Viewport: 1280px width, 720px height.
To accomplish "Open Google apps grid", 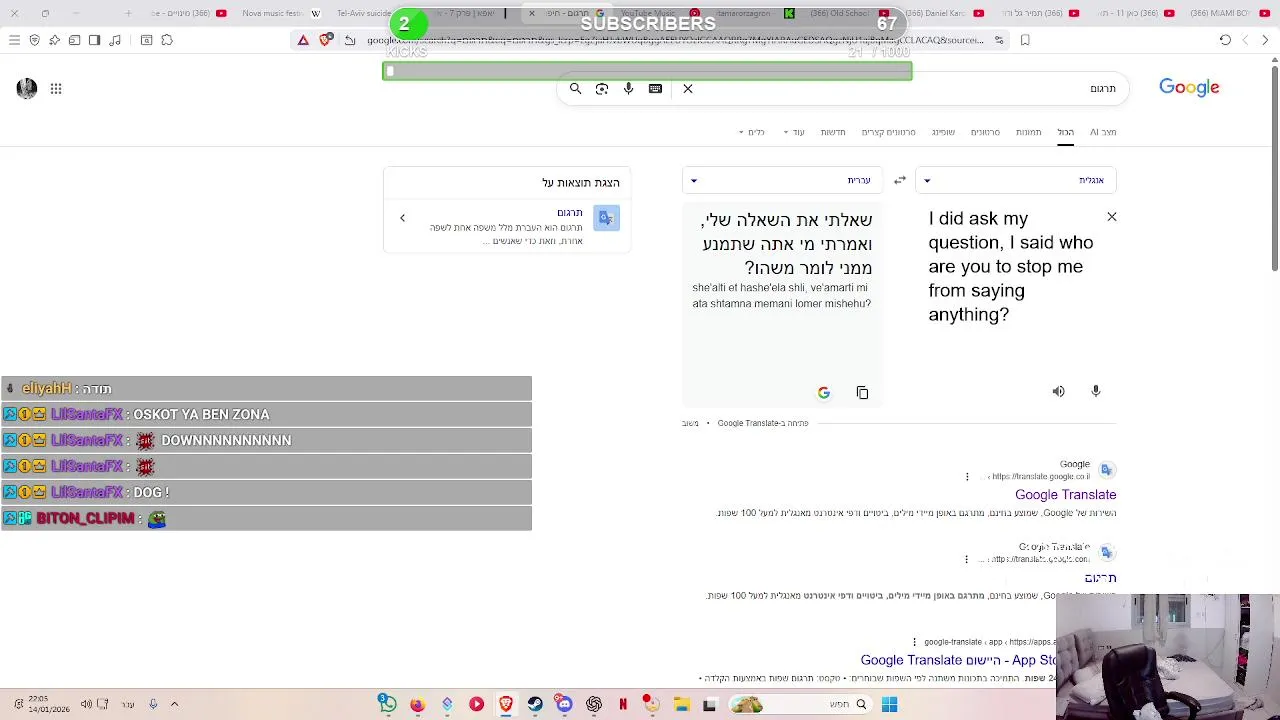I will coord(56,89).
